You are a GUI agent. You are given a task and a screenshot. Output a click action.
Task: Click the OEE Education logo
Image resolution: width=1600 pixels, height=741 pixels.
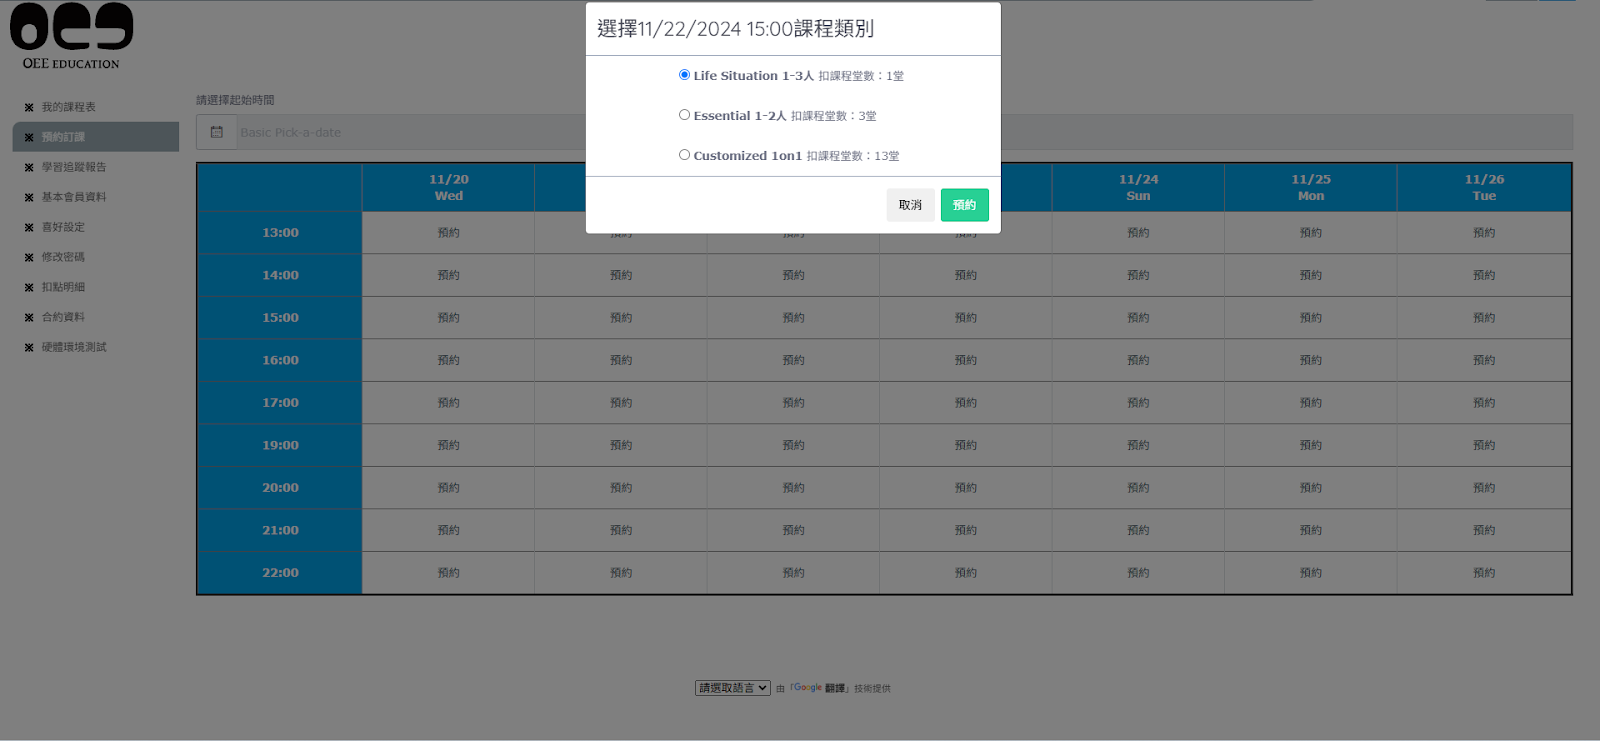pyautogui.click(x=71, y=37)
